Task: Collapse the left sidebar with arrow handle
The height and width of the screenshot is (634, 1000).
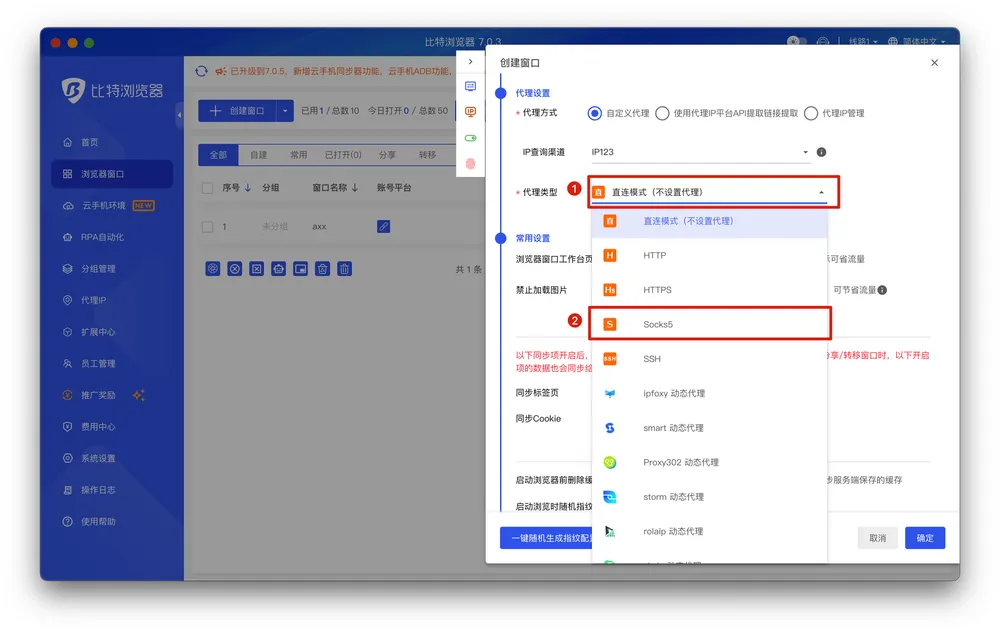Action: point(180,115)
